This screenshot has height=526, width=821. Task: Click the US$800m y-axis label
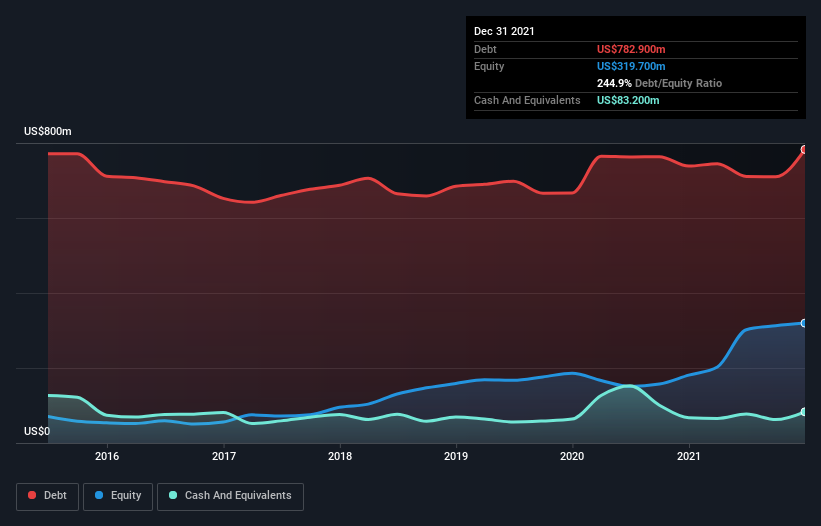pyautogui.click(x=48, y=131)
